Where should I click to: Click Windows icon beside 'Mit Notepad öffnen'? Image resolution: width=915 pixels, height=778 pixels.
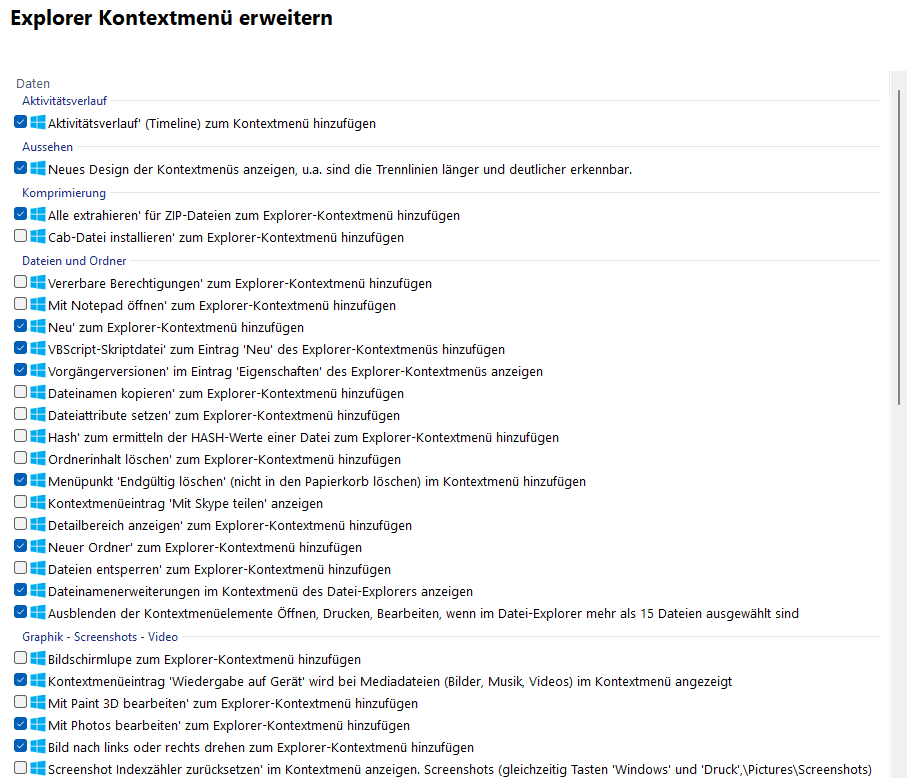(38, 305)
